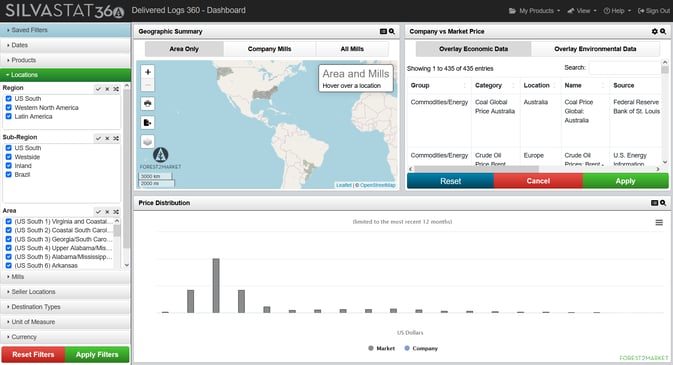The image size is (673, 365).
Task: Open the View menu
Action: pyautogui.click(x=582, y=11)
